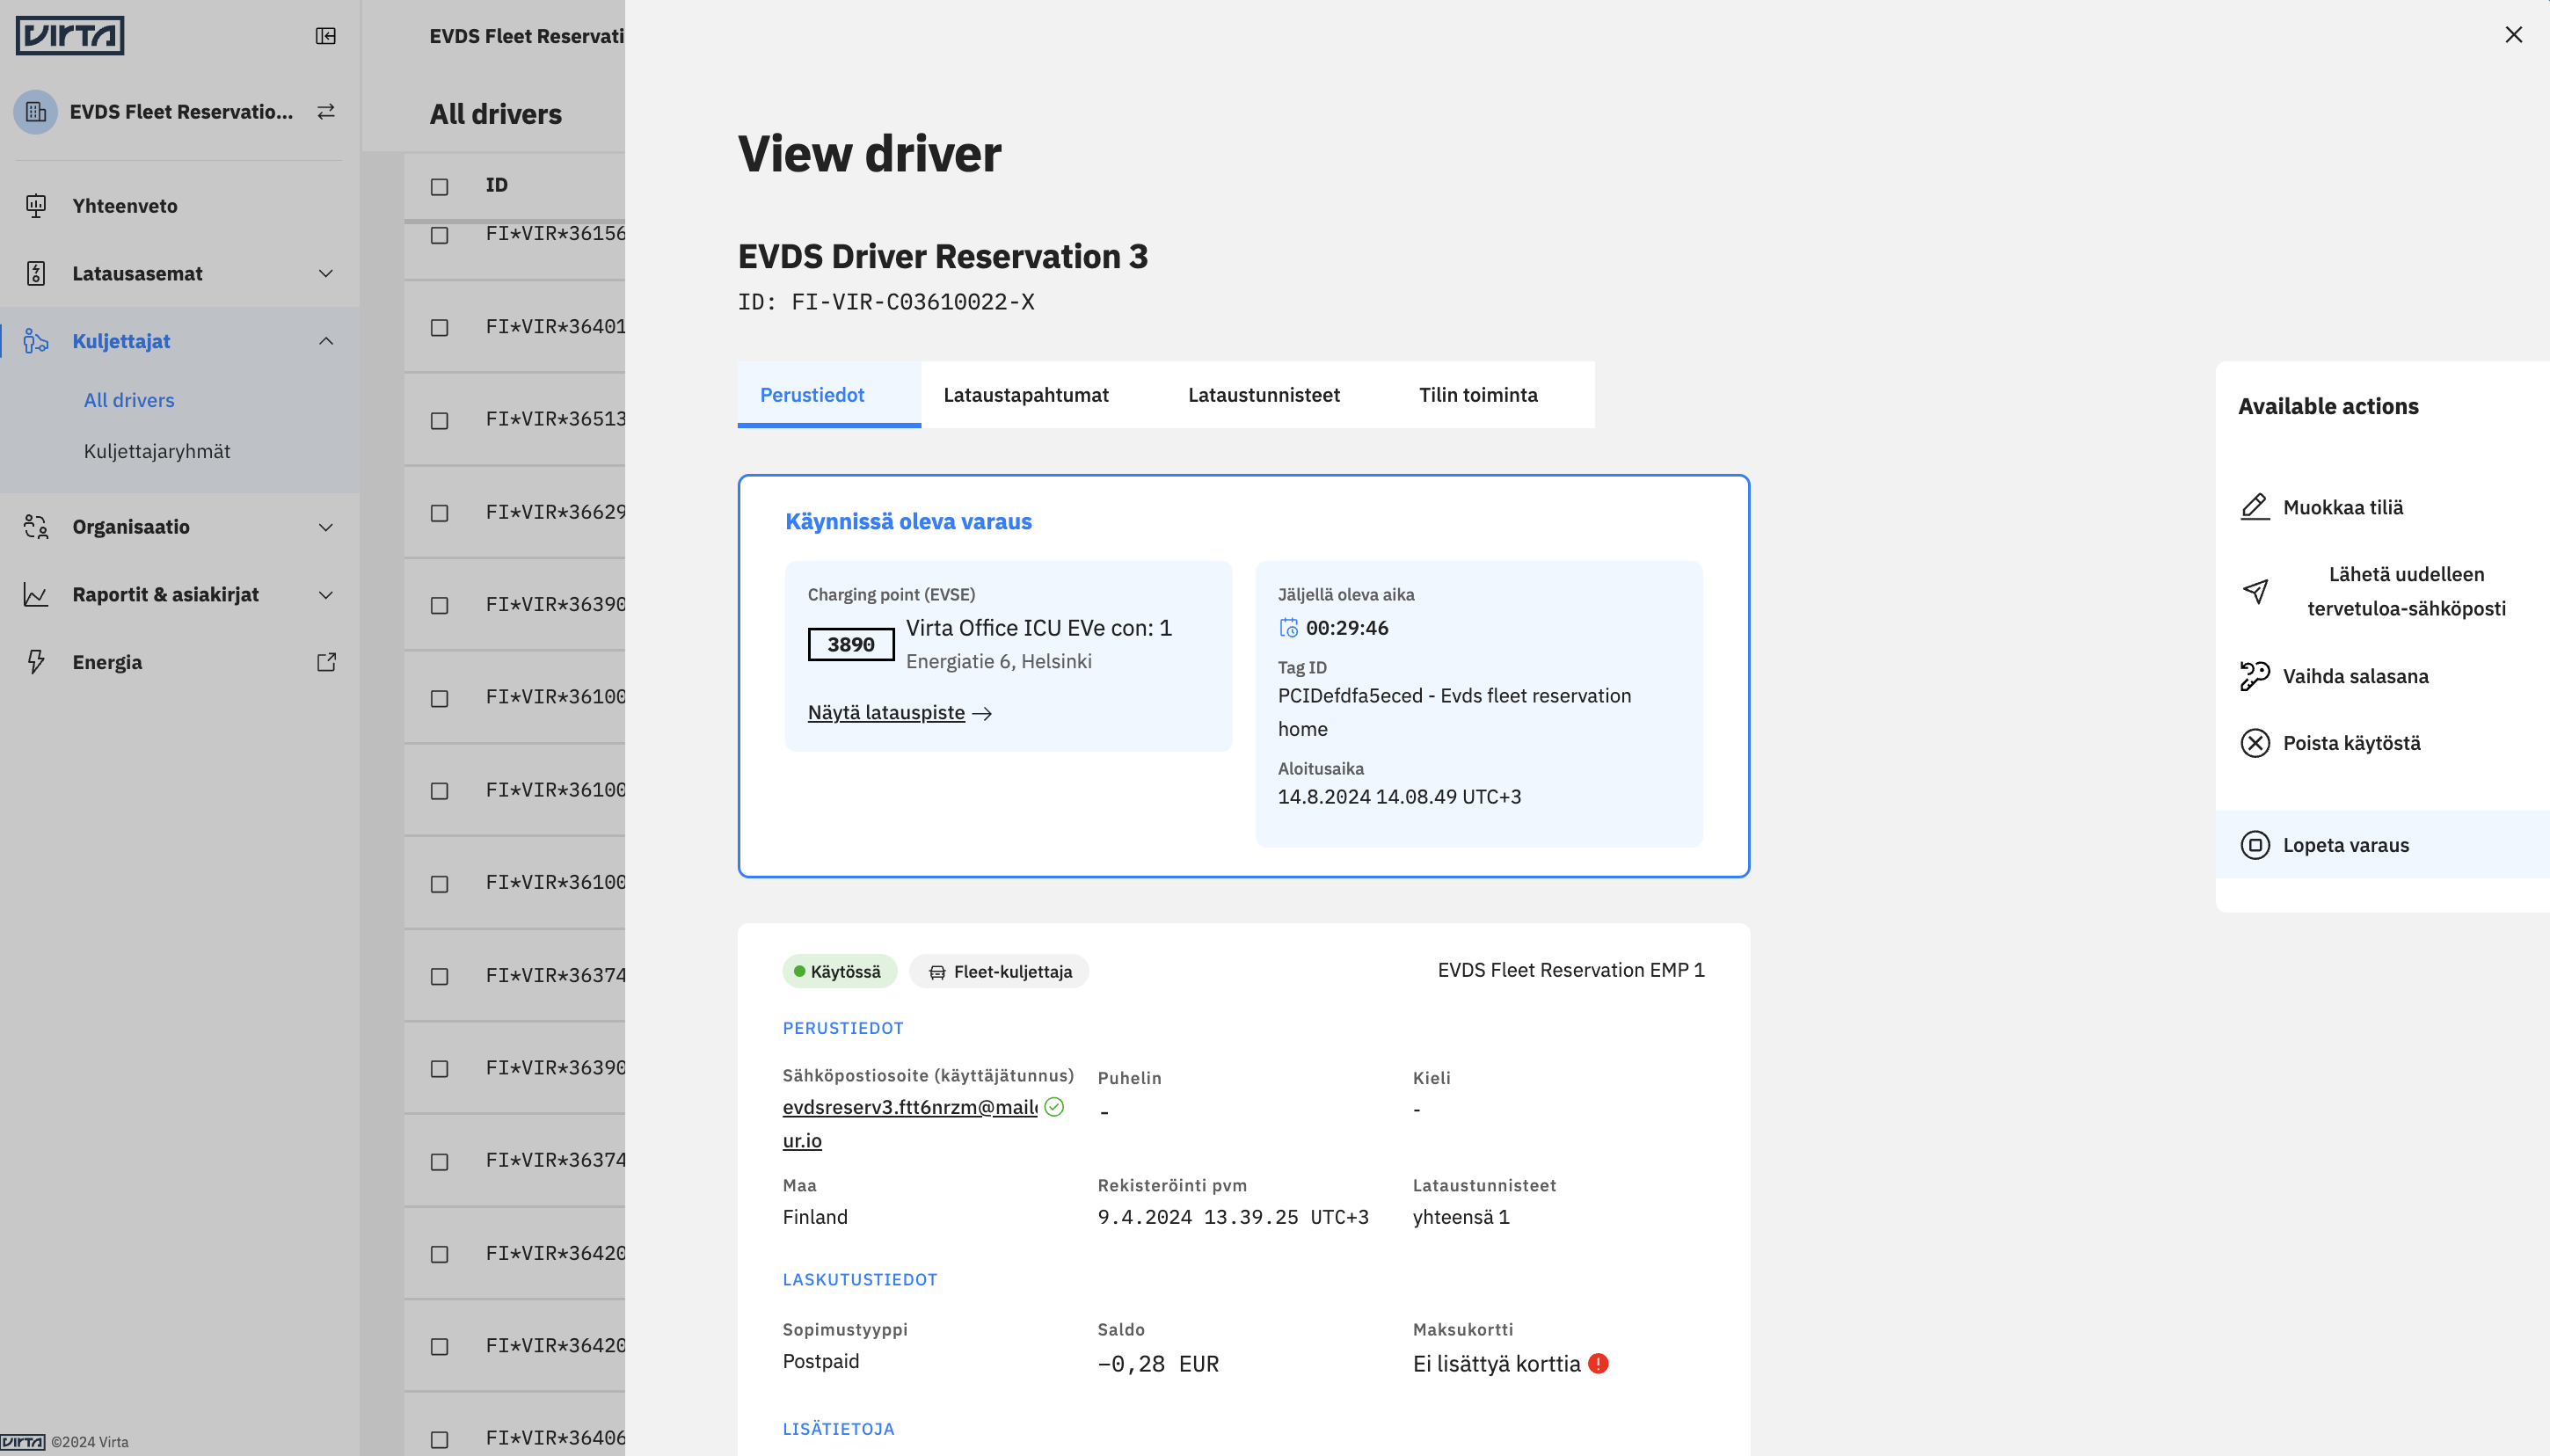The height and width of the screenshot is (1456, 2550).
Task: Click the green Käytössä status dot
Action: 799,971
